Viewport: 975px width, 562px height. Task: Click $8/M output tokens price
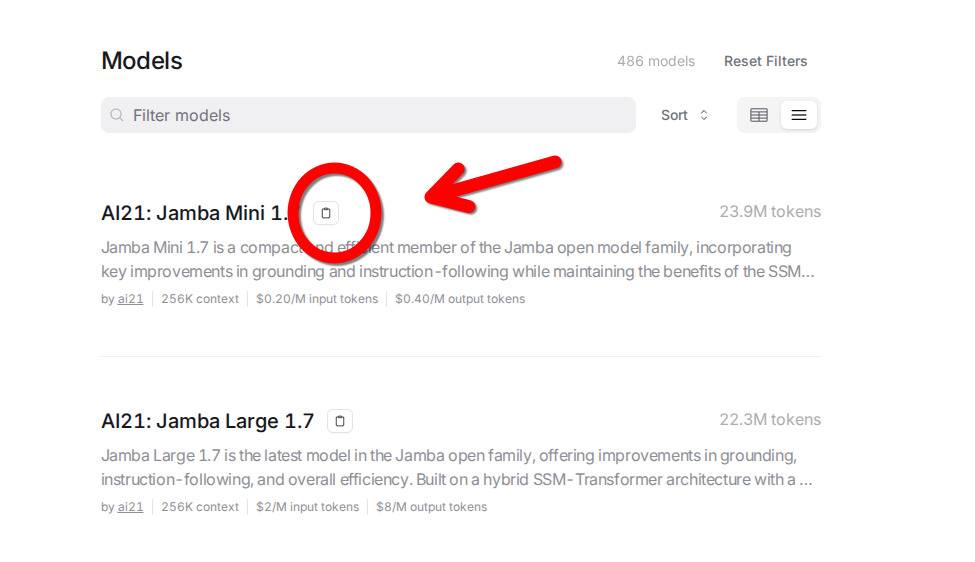point(432,507)
